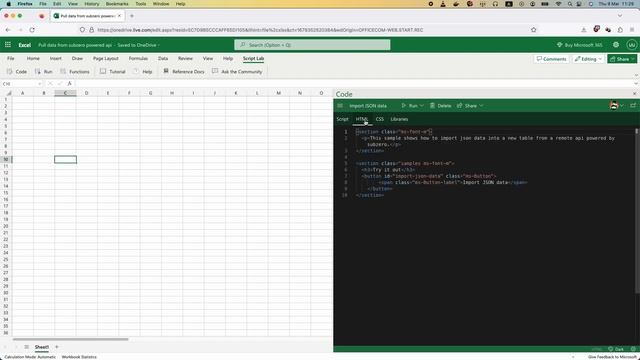
Task: Open the Data ribbon tab
Action: point(163,58)
